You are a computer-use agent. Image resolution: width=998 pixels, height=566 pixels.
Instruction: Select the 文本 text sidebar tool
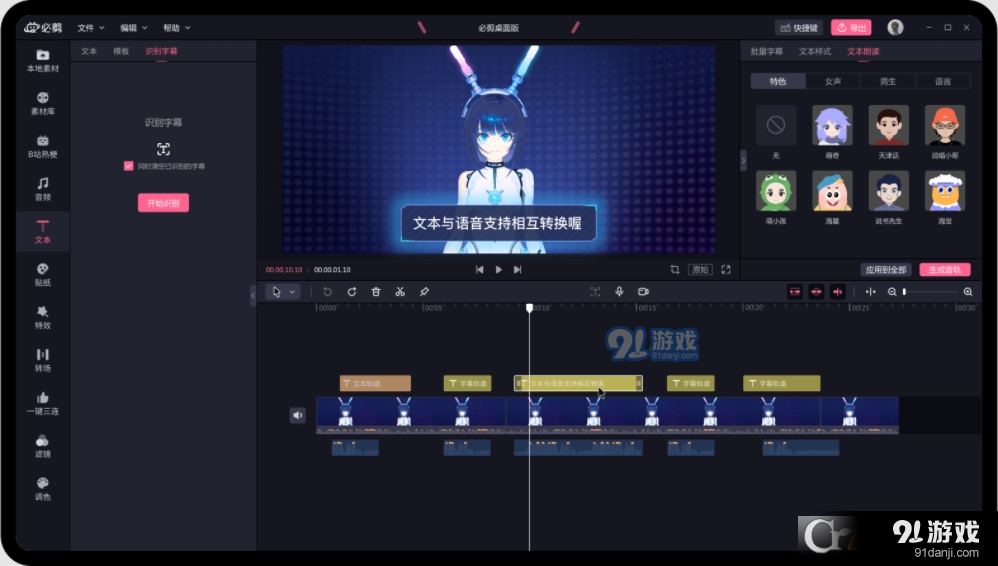pos(43,232)
